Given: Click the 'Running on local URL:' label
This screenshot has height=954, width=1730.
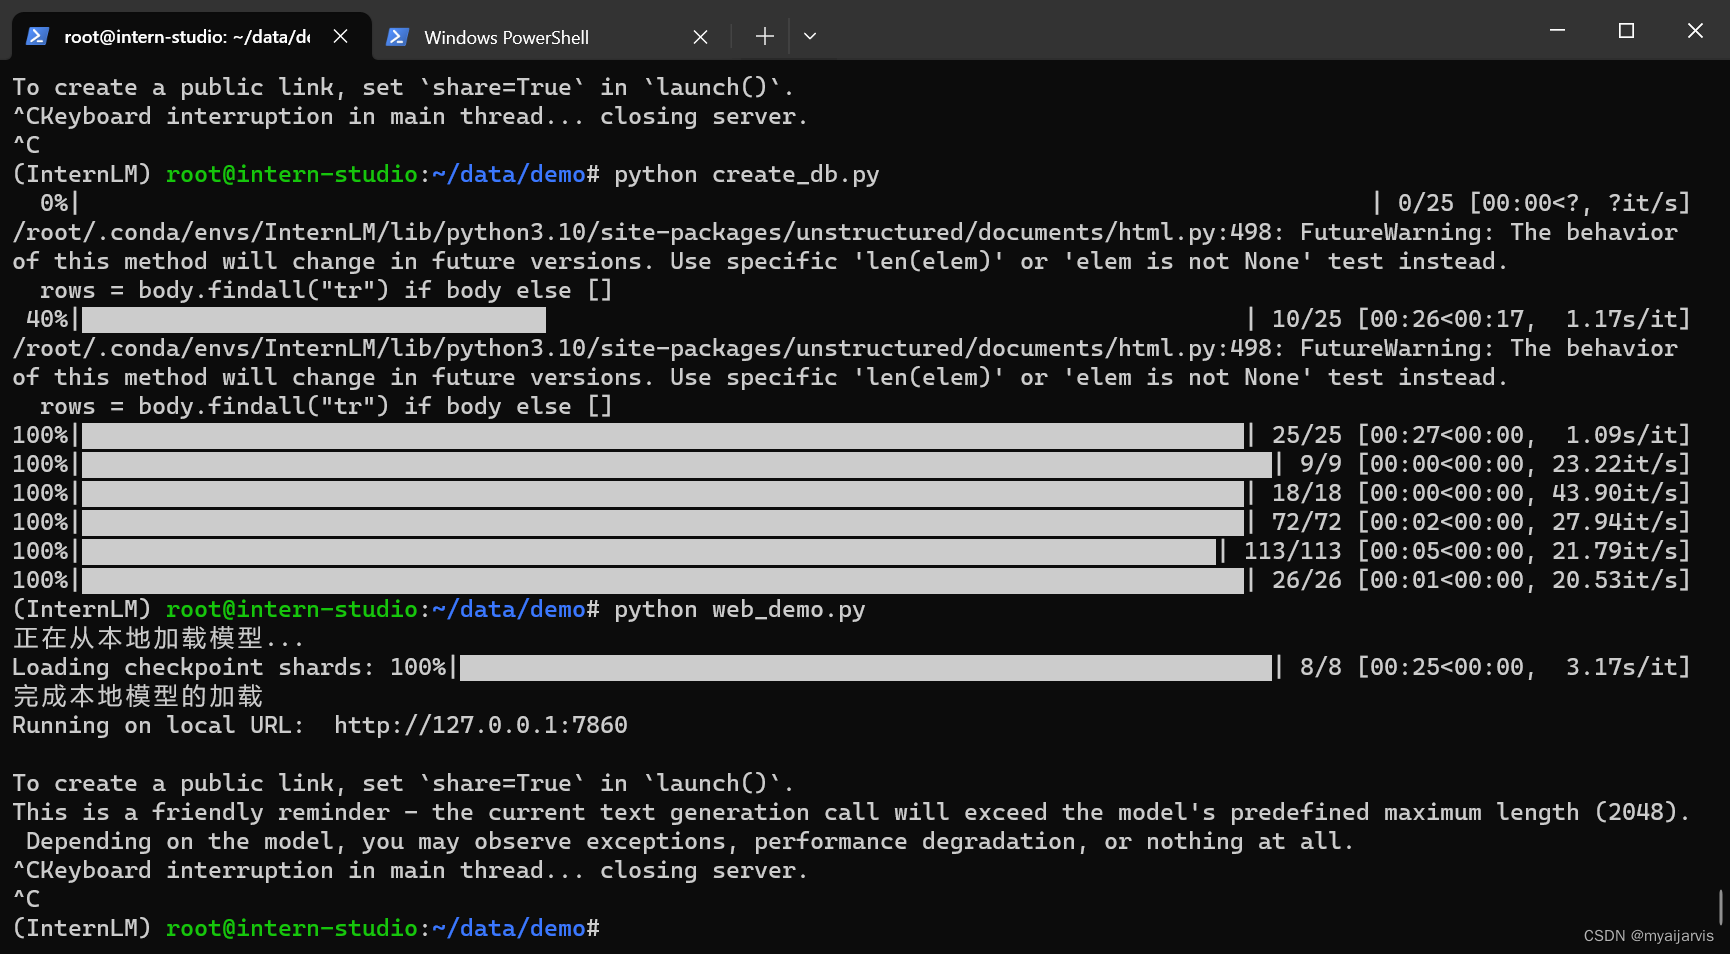Looking at the screenshot, I should [158, 725].
